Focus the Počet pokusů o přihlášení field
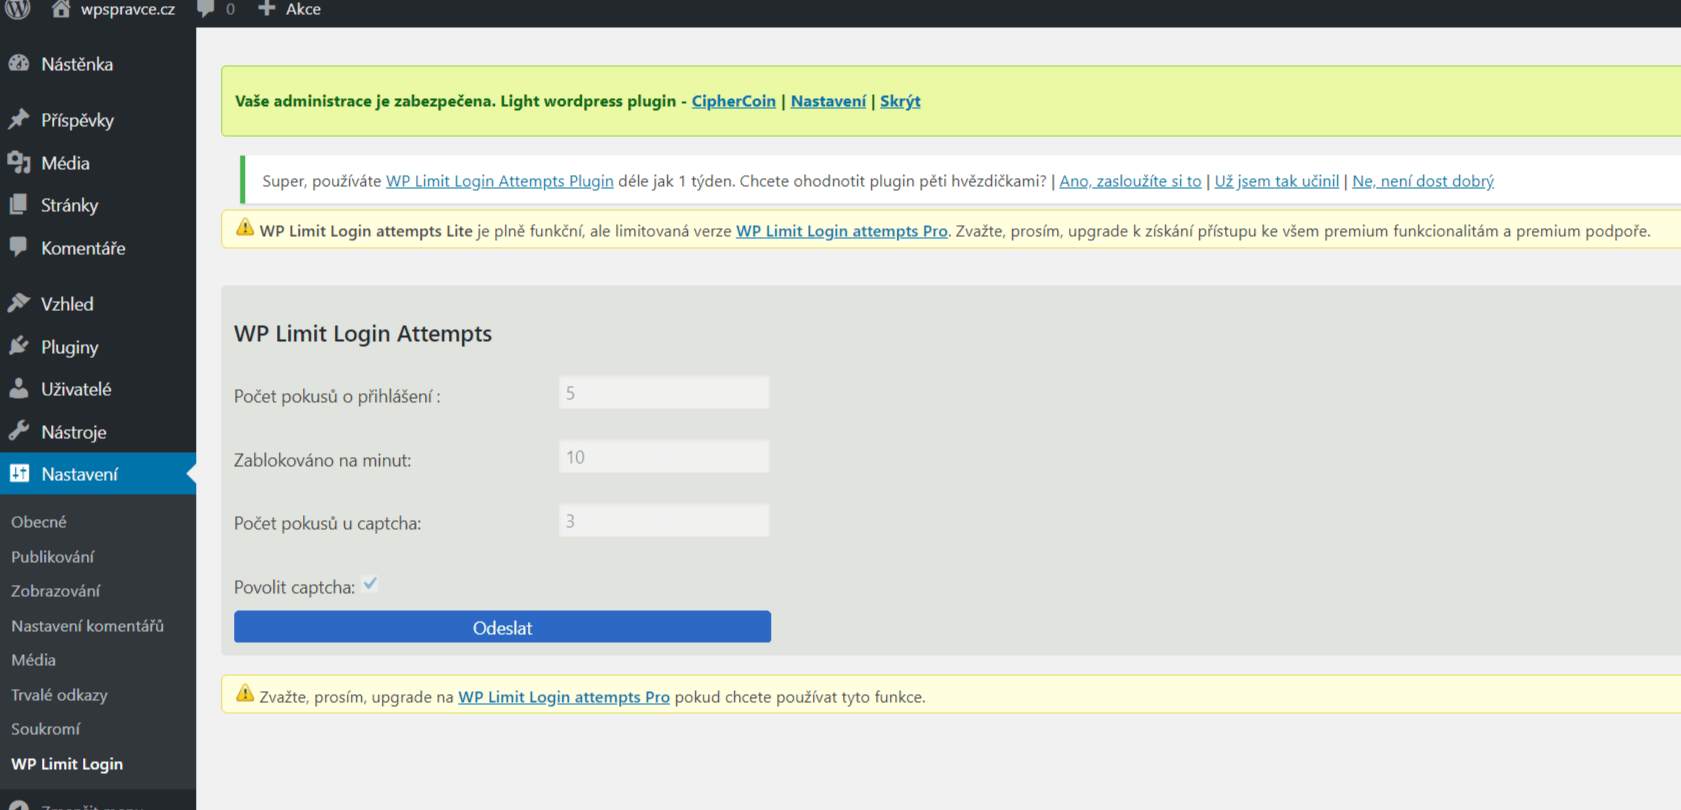 pyautogui.click(x=664, y=393)
